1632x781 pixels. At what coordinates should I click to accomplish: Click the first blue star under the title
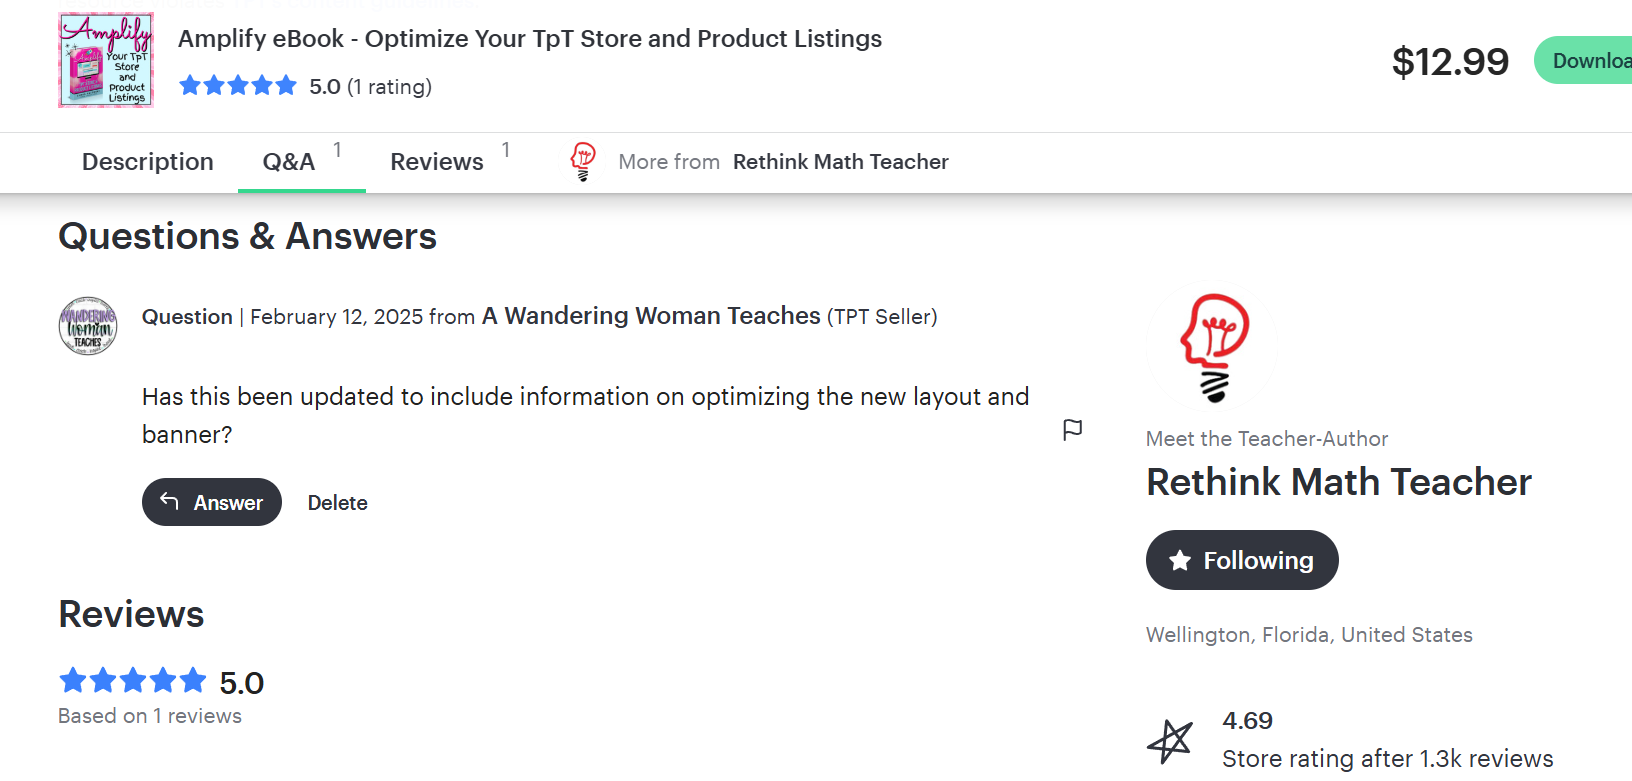190,85
